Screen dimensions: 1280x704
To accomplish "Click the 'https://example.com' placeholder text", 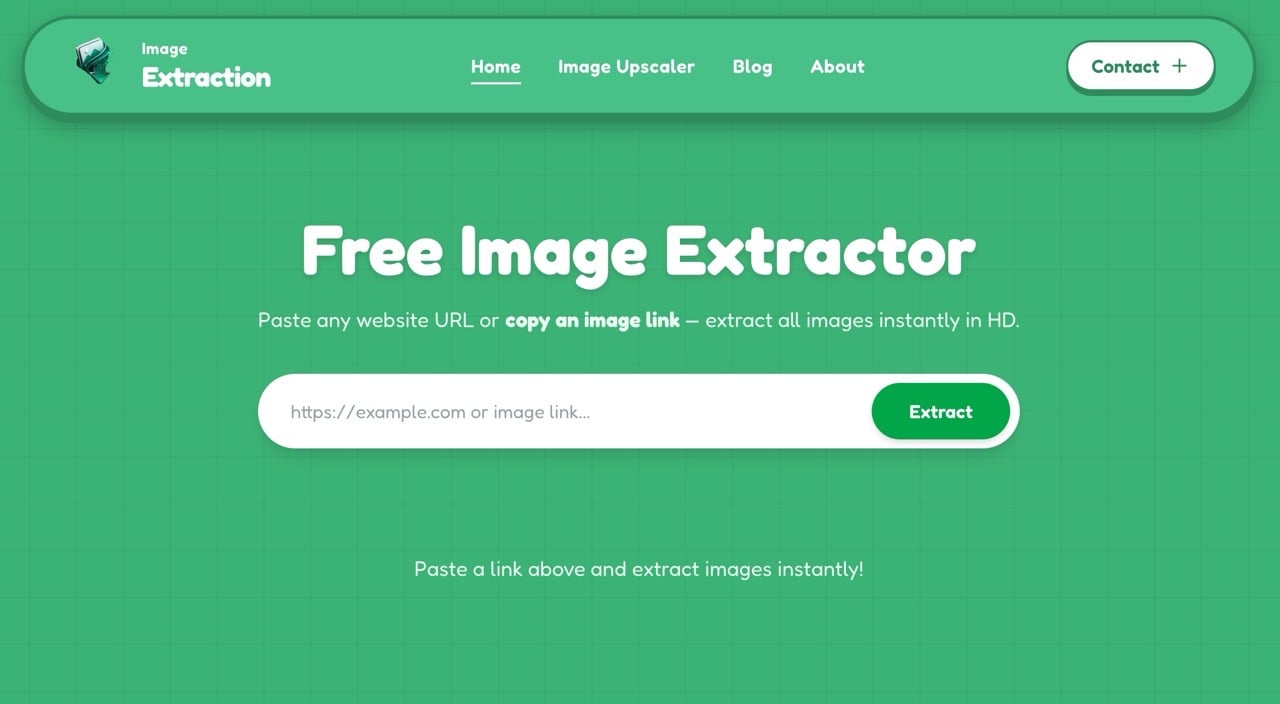I will tap(378, 412).
